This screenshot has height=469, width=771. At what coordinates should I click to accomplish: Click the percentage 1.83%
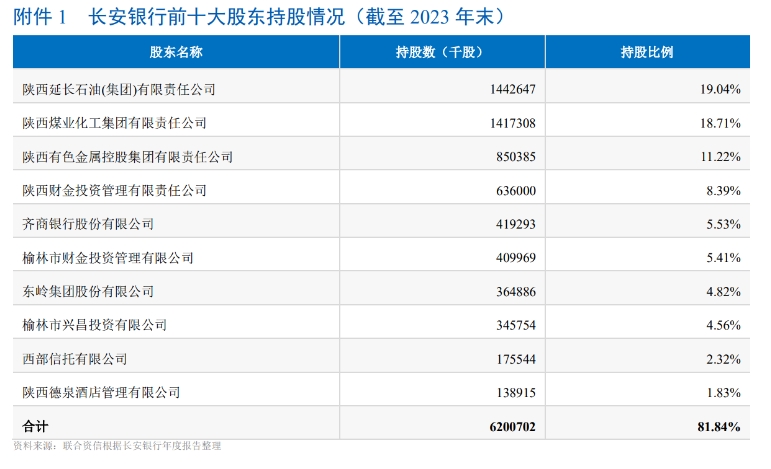click(x=723, y=392)
